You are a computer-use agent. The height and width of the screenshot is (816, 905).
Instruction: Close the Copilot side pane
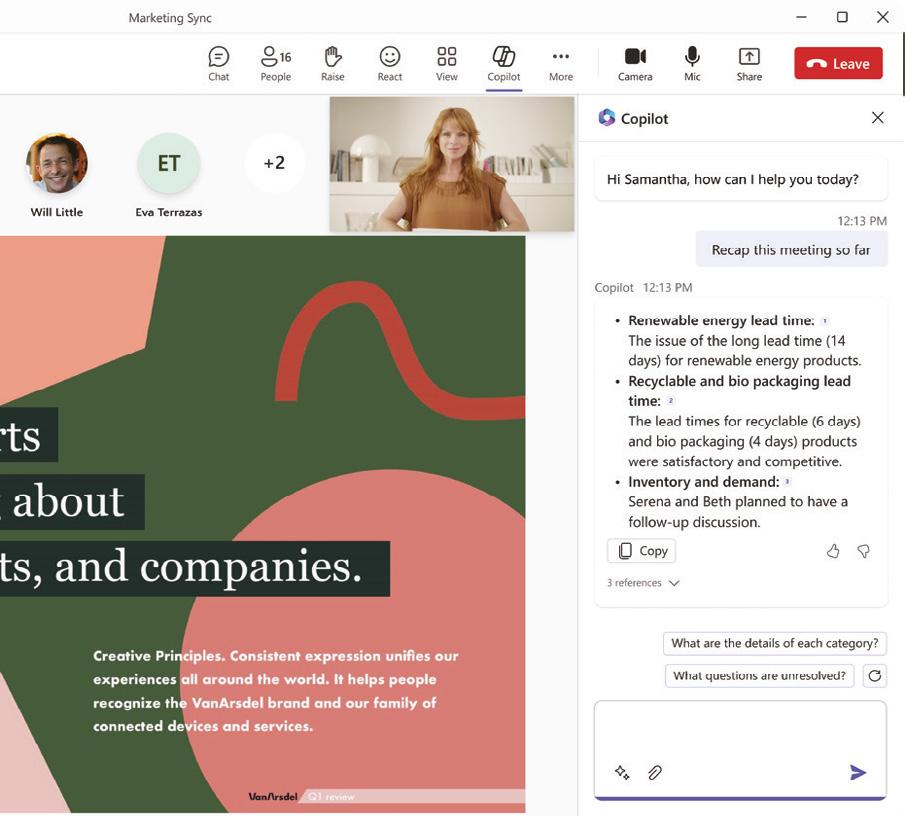click(877, 118)
